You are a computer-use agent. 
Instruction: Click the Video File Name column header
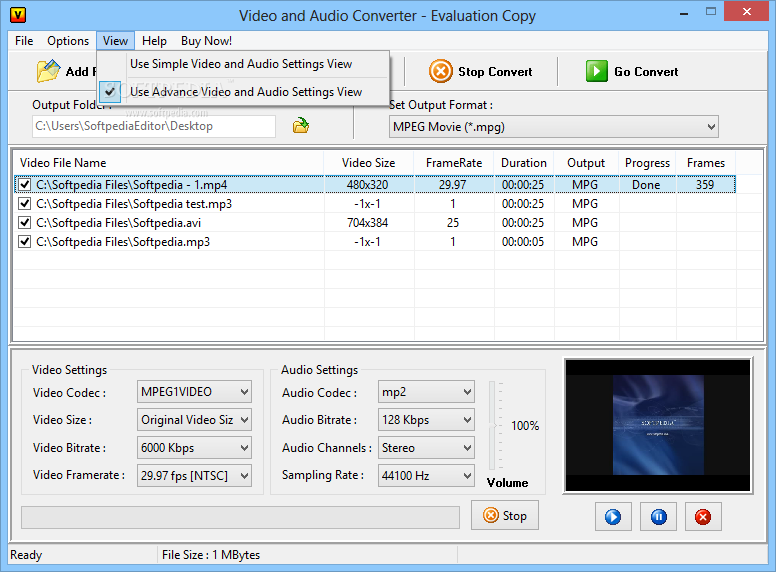click(168, 163)
